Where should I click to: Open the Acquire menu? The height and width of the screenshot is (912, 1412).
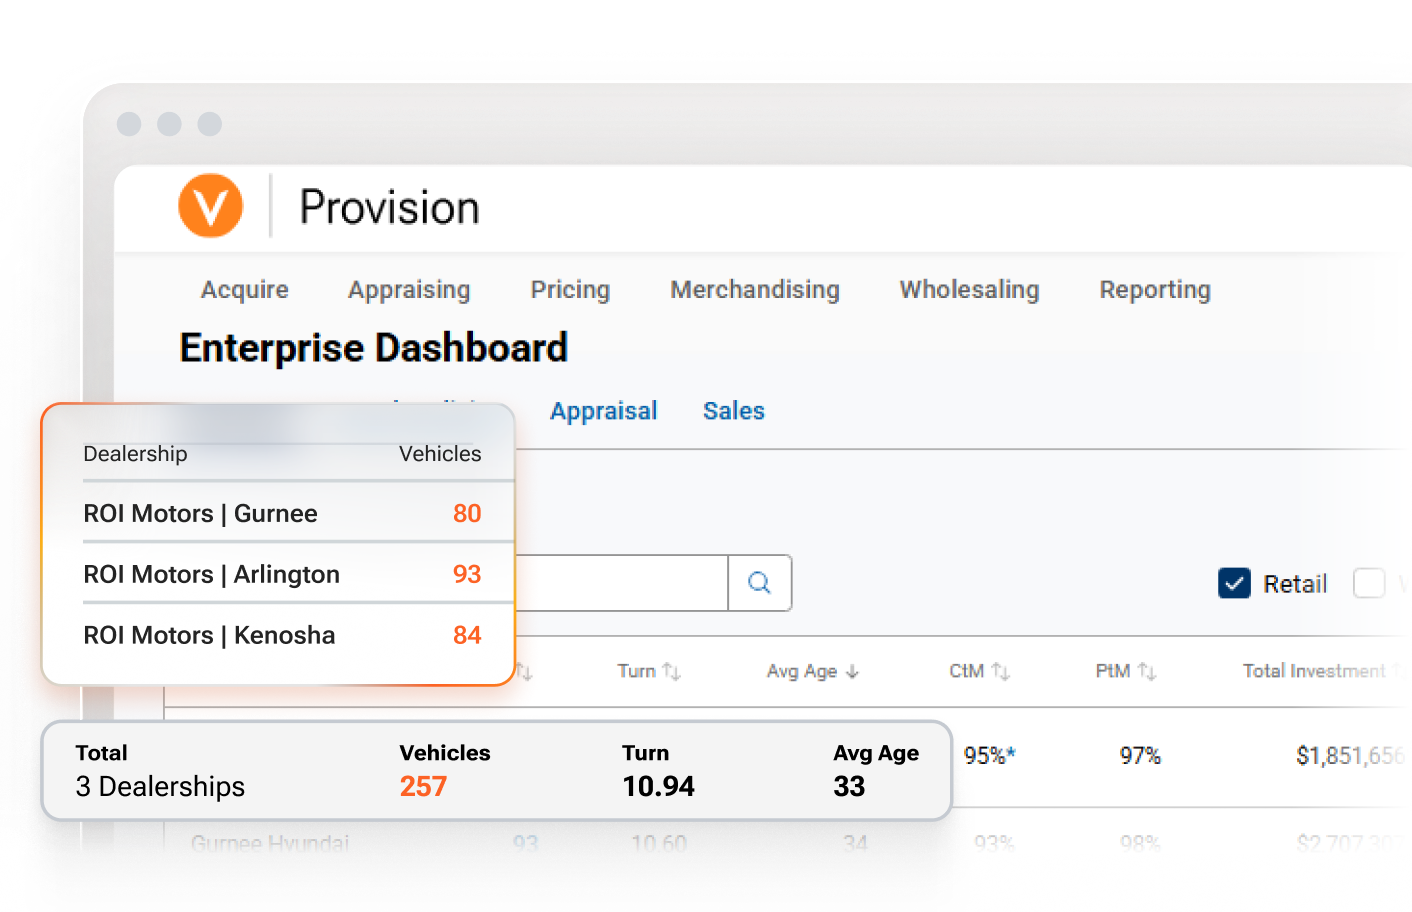[245, 290]
